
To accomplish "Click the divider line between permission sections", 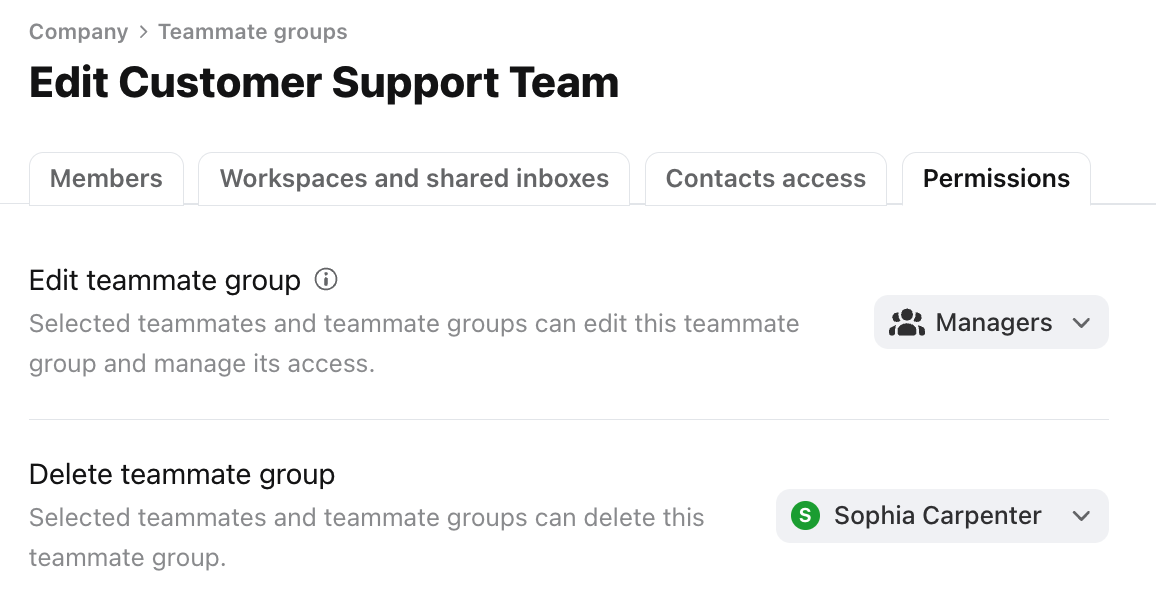I will [x=568, y=419].
